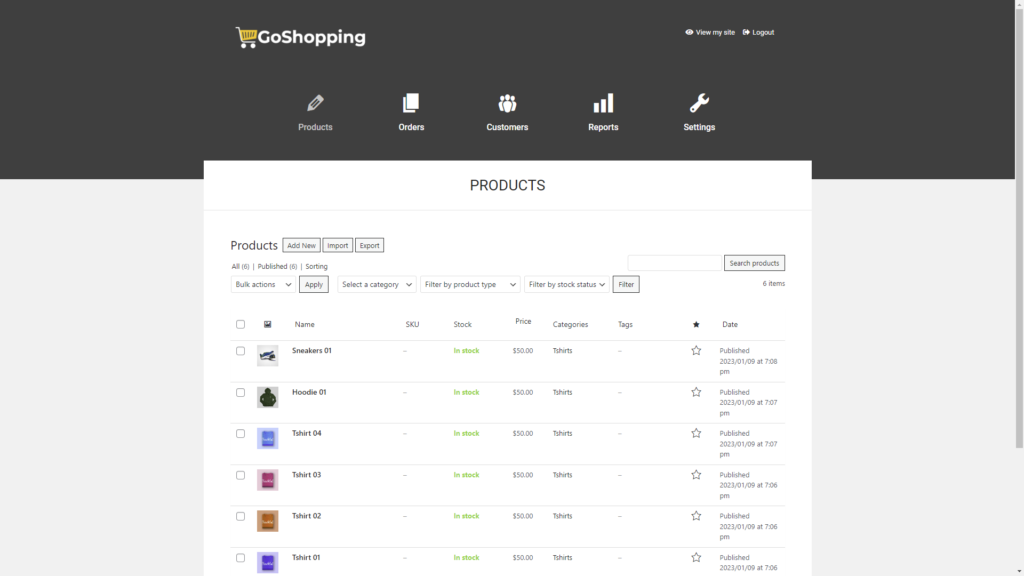Image resolution: width=1024 pixels, height=576 pixels.
Task: Click the Logout icon in header
Action: [x=745, y=32]
